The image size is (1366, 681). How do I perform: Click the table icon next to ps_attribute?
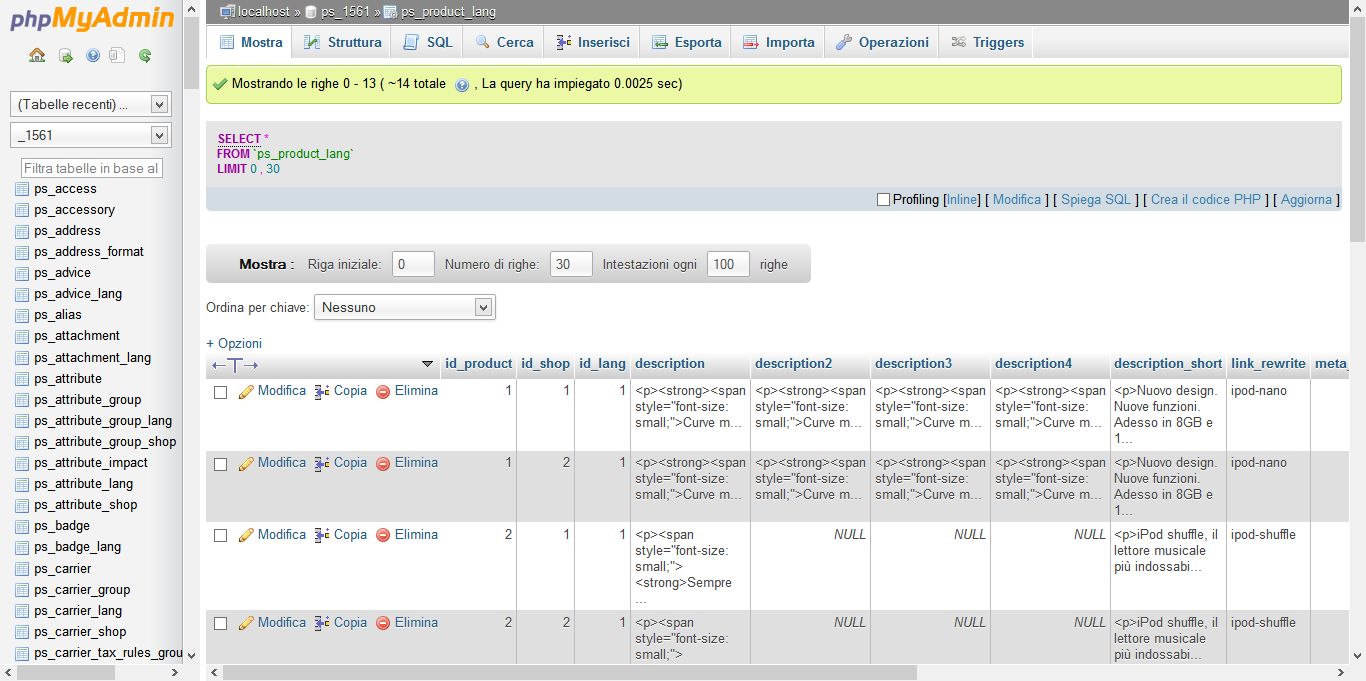[22, 379]
